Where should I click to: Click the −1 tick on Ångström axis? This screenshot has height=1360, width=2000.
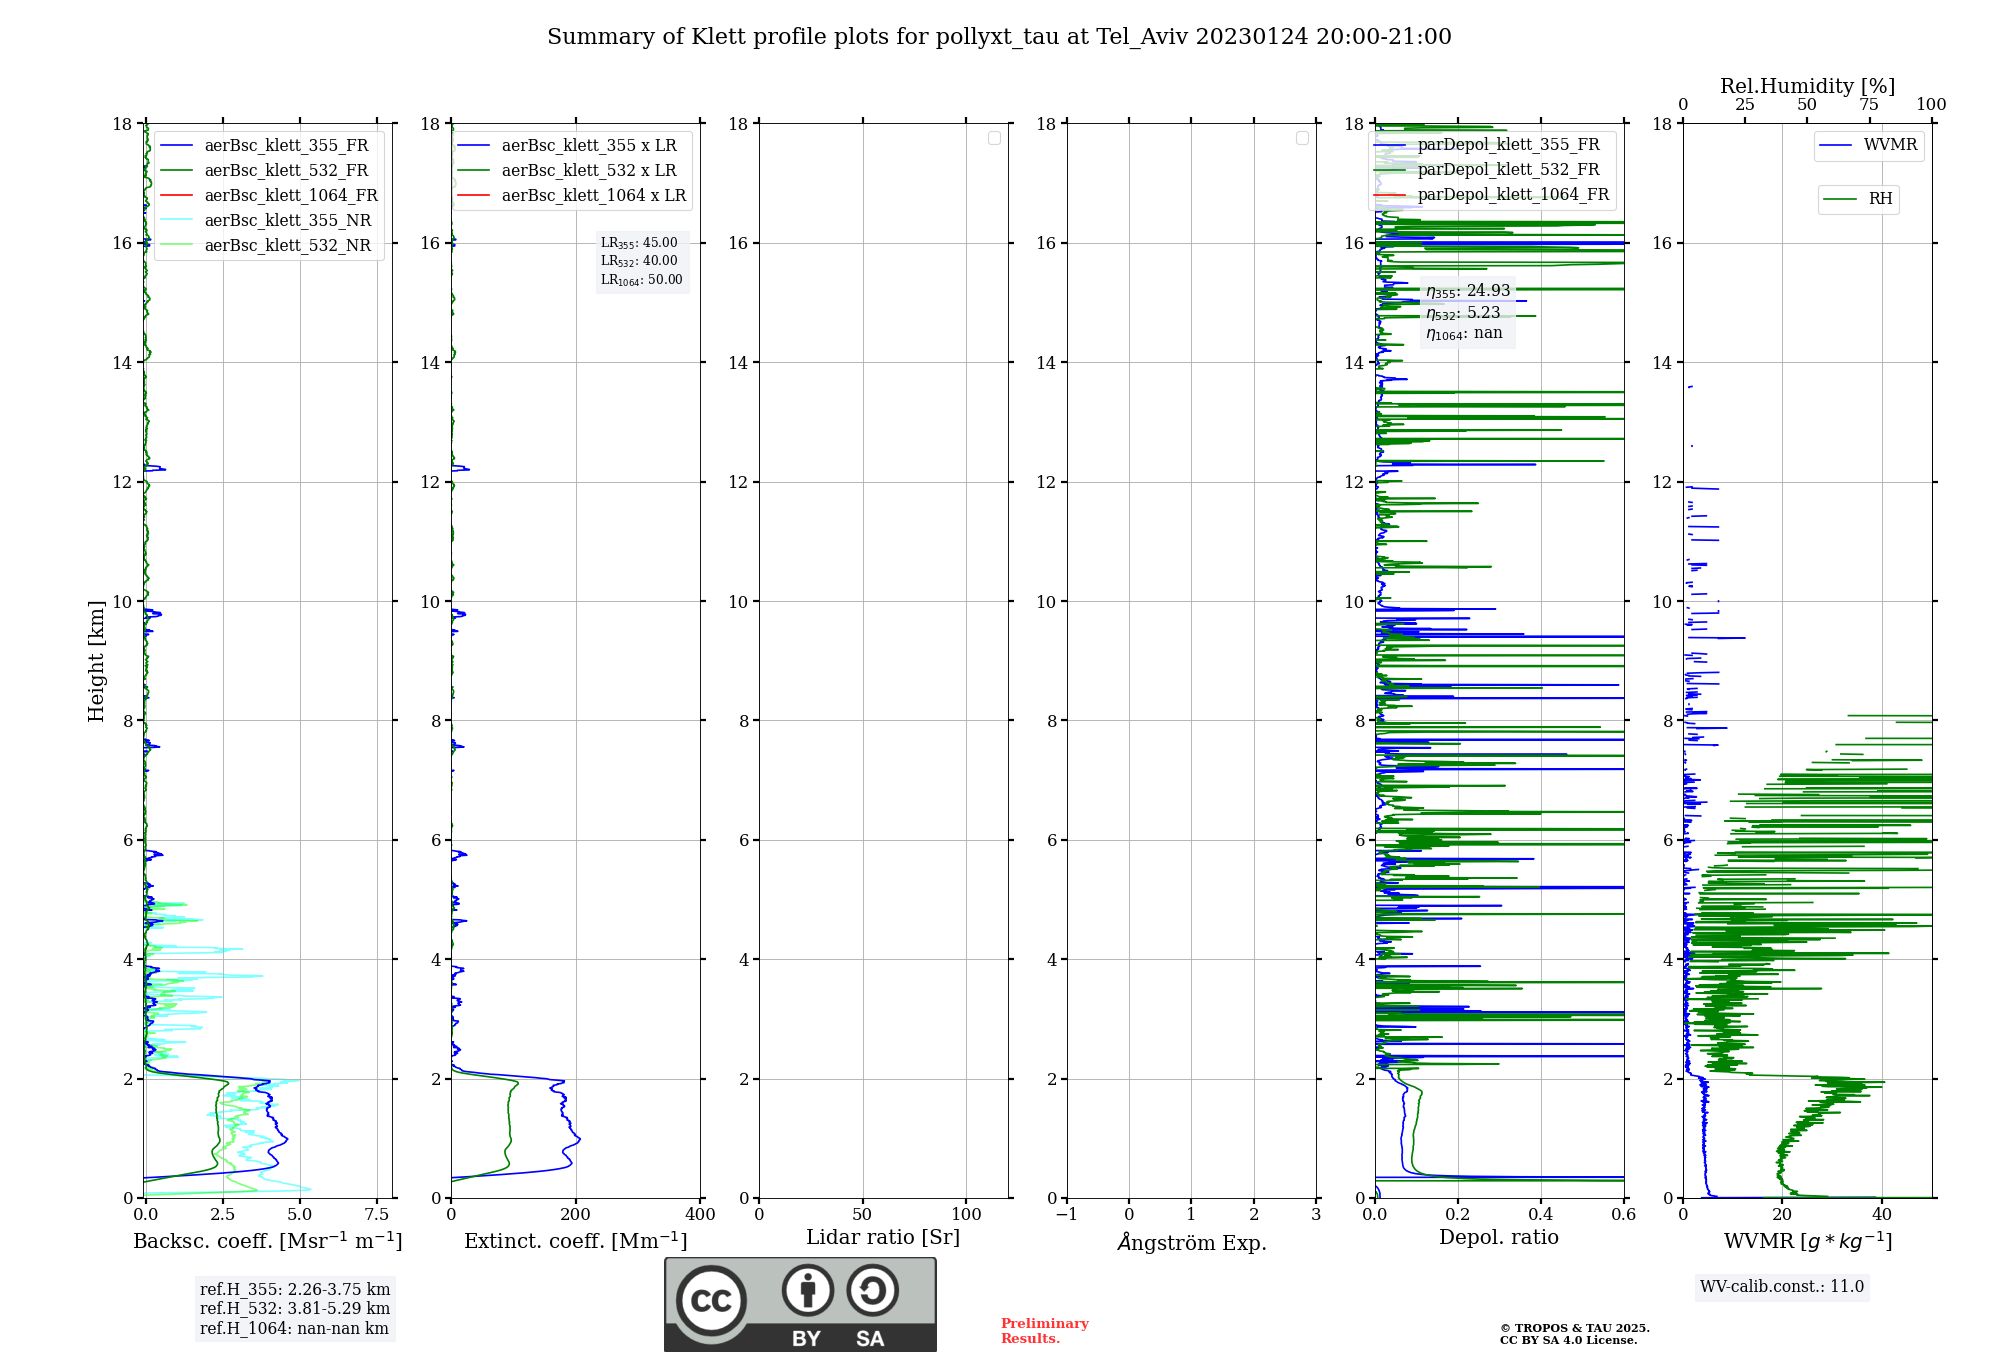coord(1067,1214)
